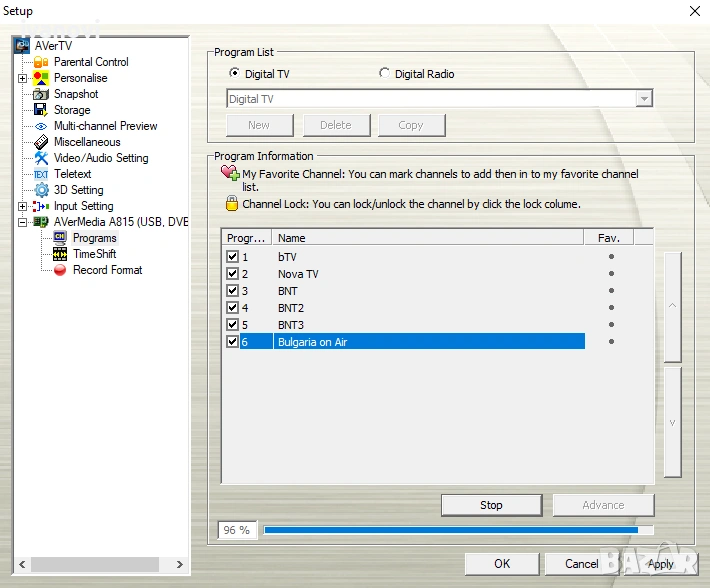
Task: Expand the Input Setting tree node
Action: (x=22, y=206)
